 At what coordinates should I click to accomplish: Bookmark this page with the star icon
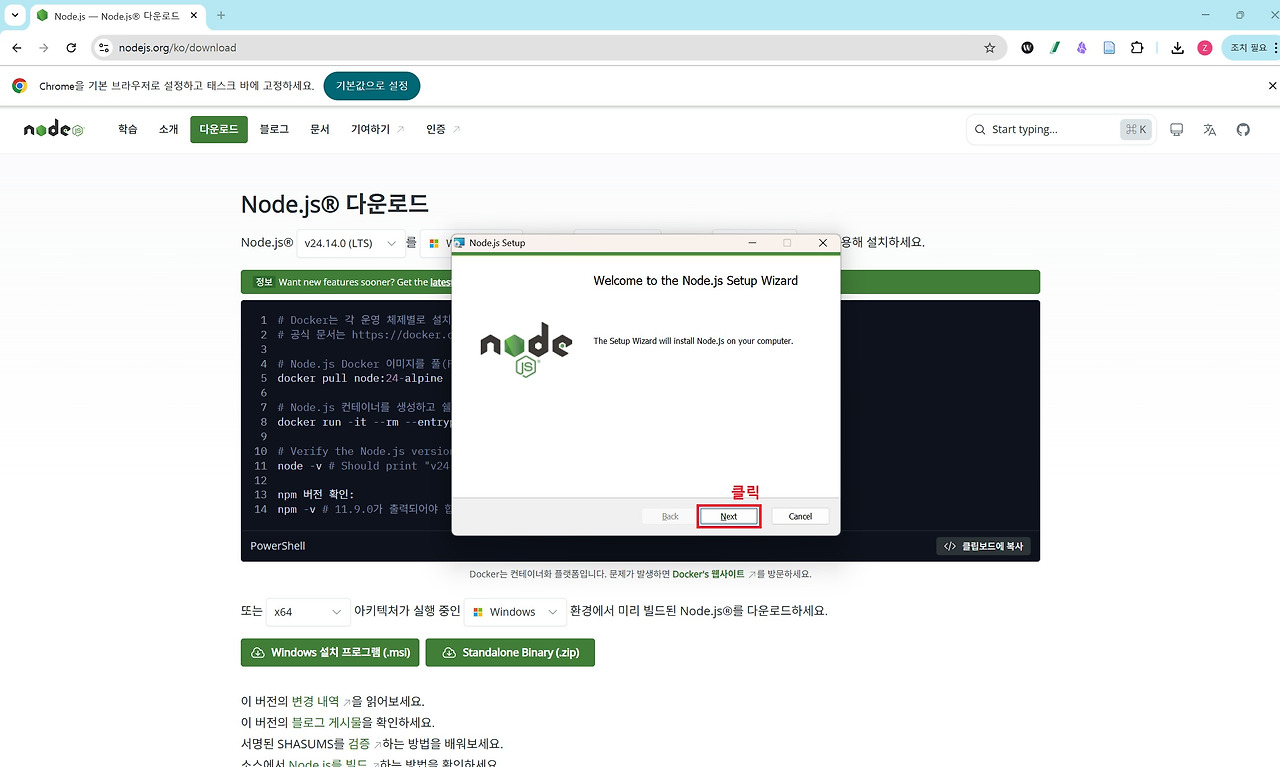(x=990, y=47)
